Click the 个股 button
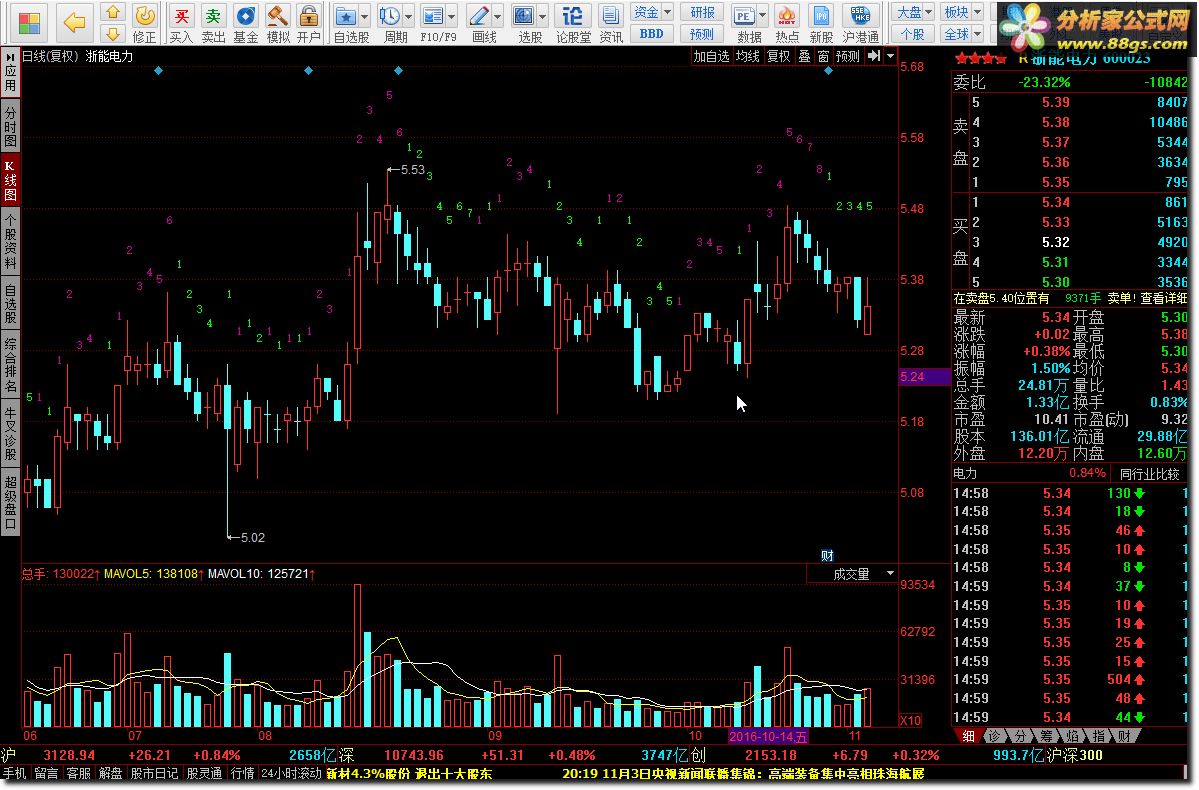Viewport: 1199px width, 790px height. click(913, 34)
